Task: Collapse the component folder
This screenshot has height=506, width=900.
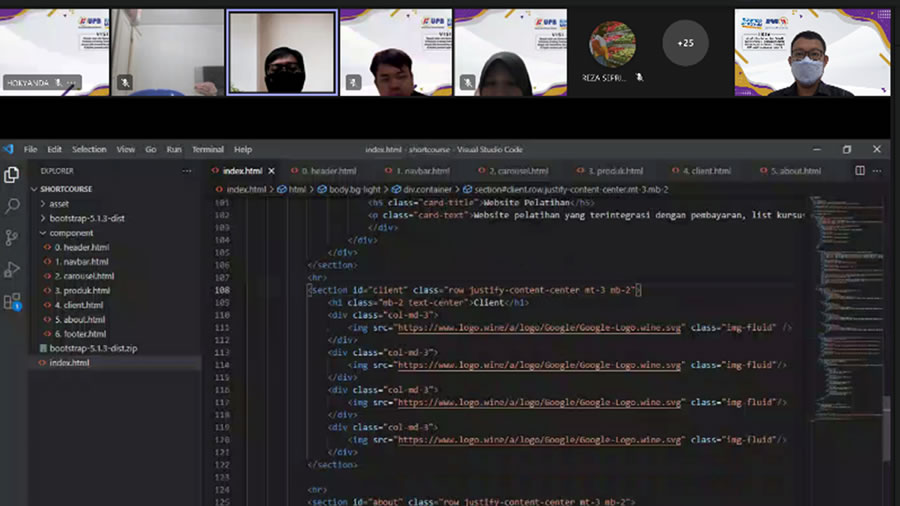Action: 70,233
